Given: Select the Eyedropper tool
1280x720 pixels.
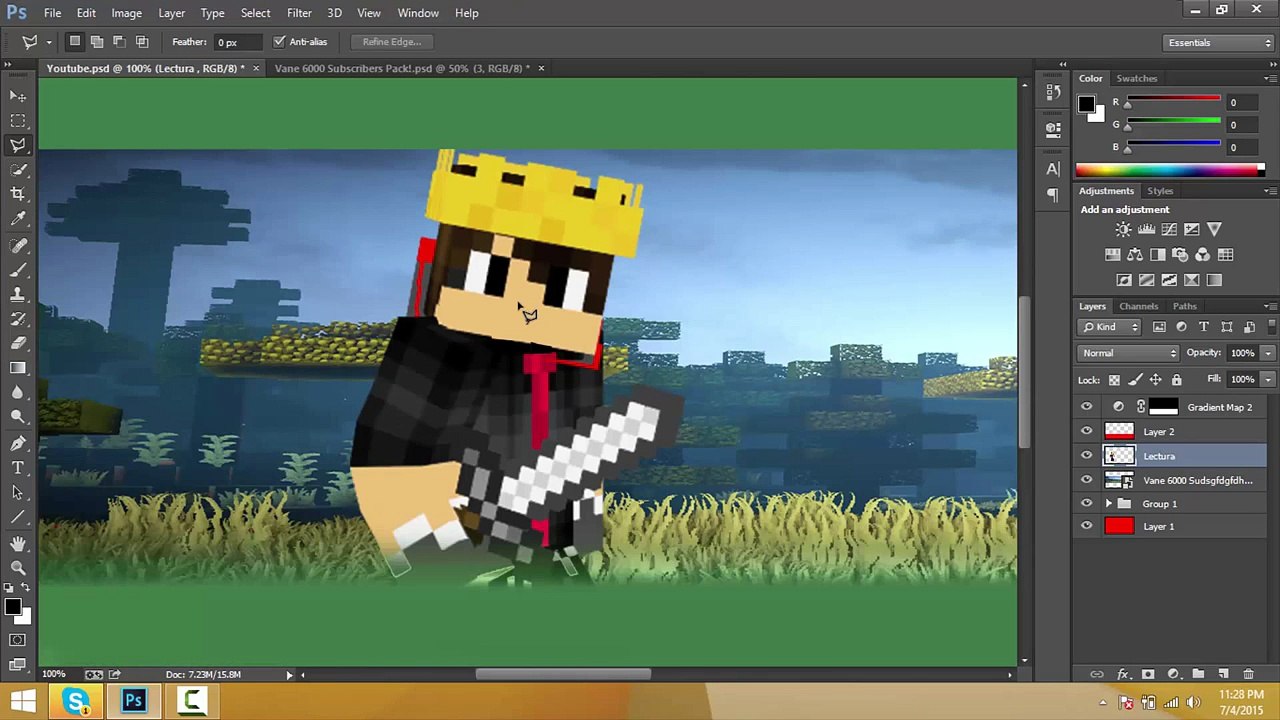Looking at the screenshot, I should (18, 219).
